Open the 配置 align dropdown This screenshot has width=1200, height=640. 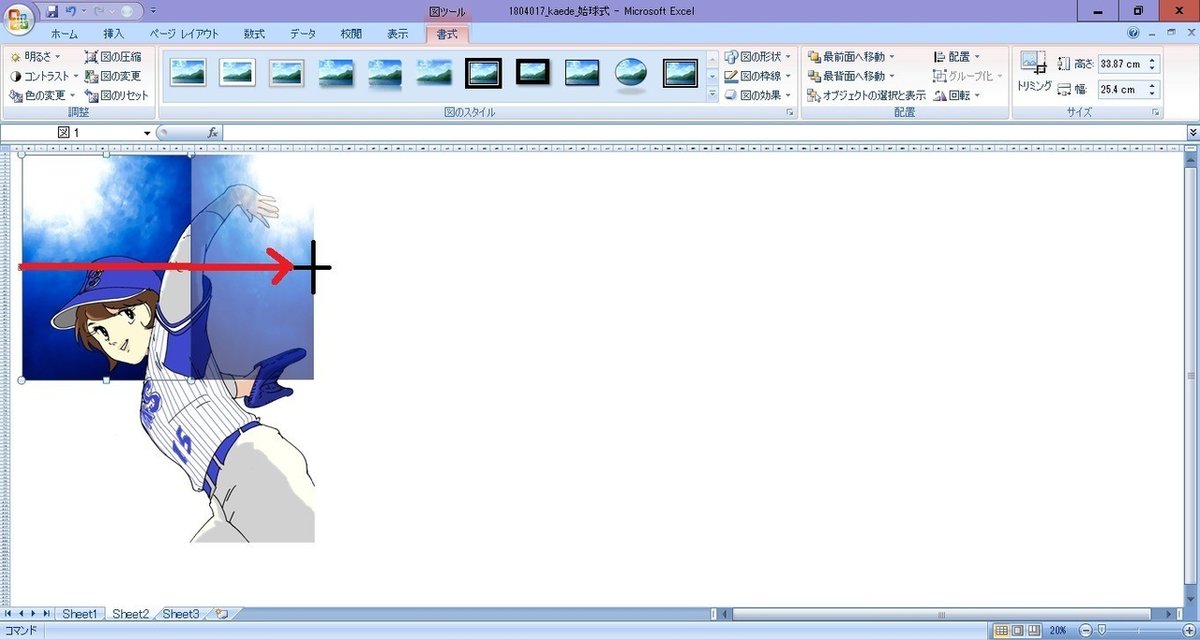957,57
